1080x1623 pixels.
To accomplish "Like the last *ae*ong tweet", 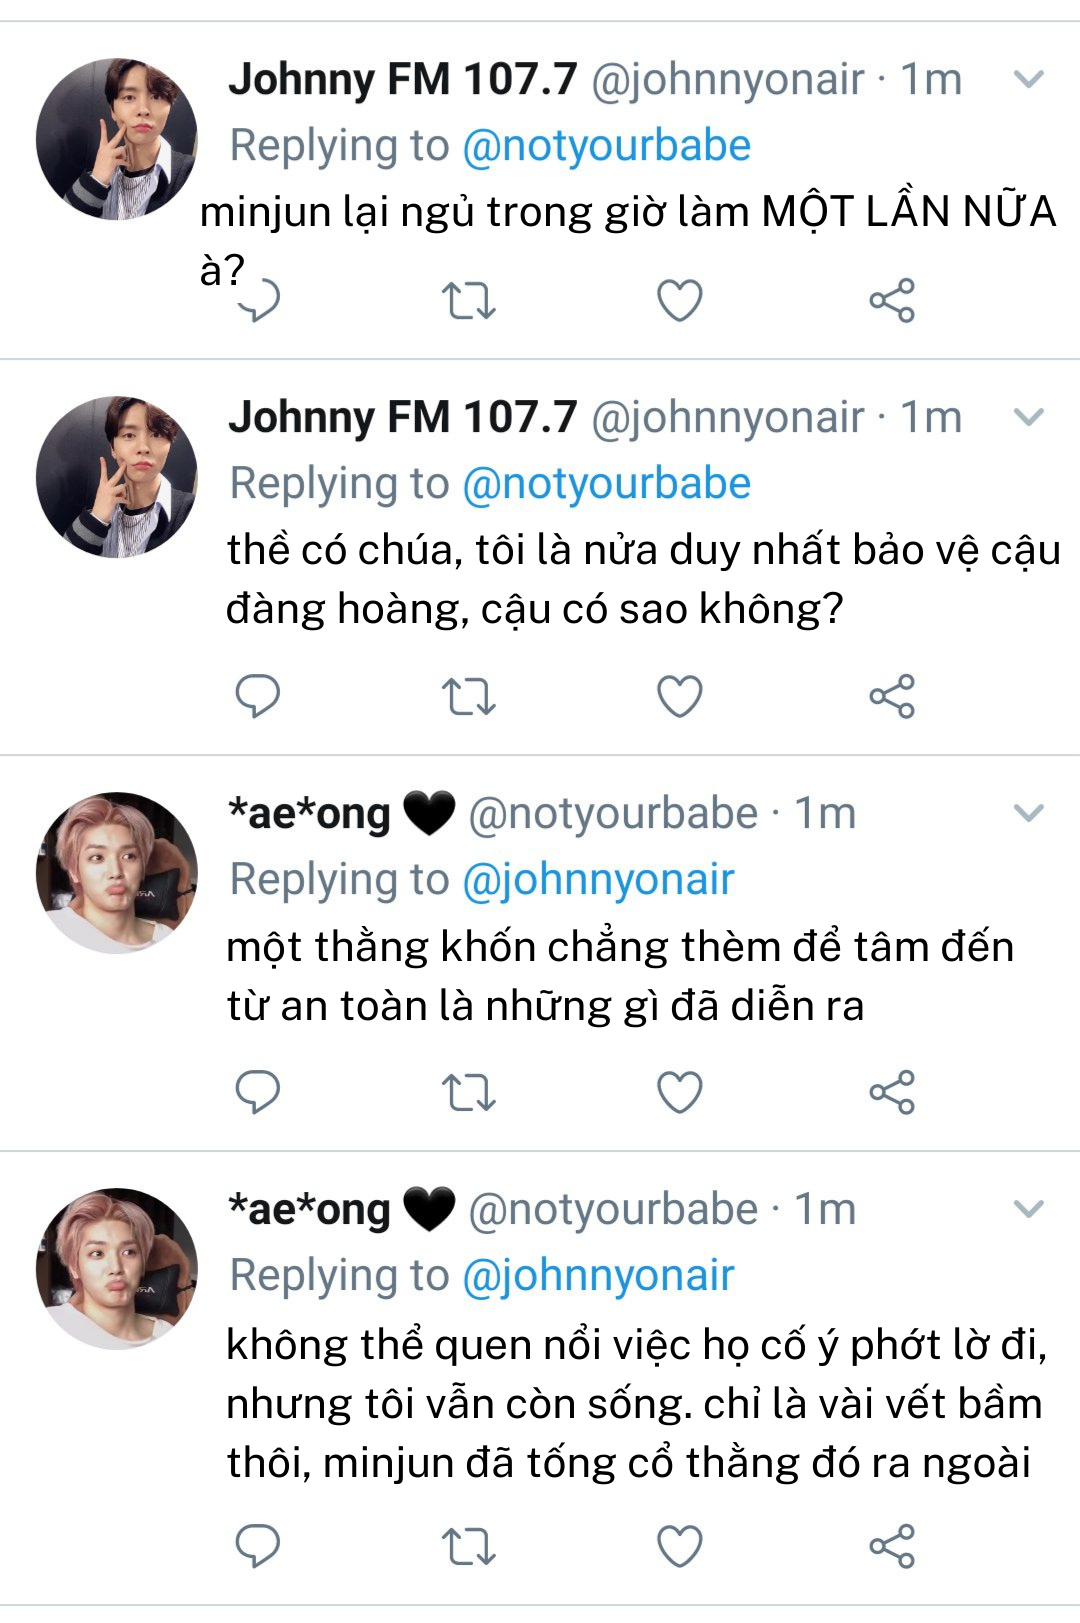I will [x=679, y=1546].
